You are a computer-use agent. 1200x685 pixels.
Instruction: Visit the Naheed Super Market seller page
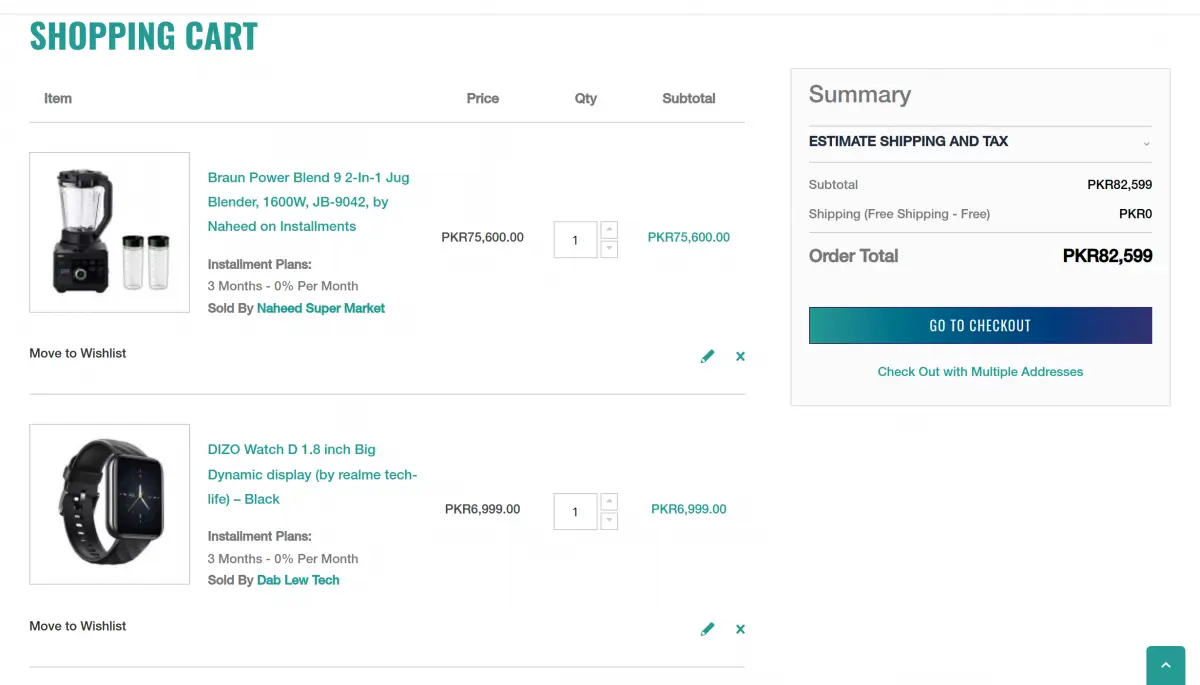click(x=320, y=308)
